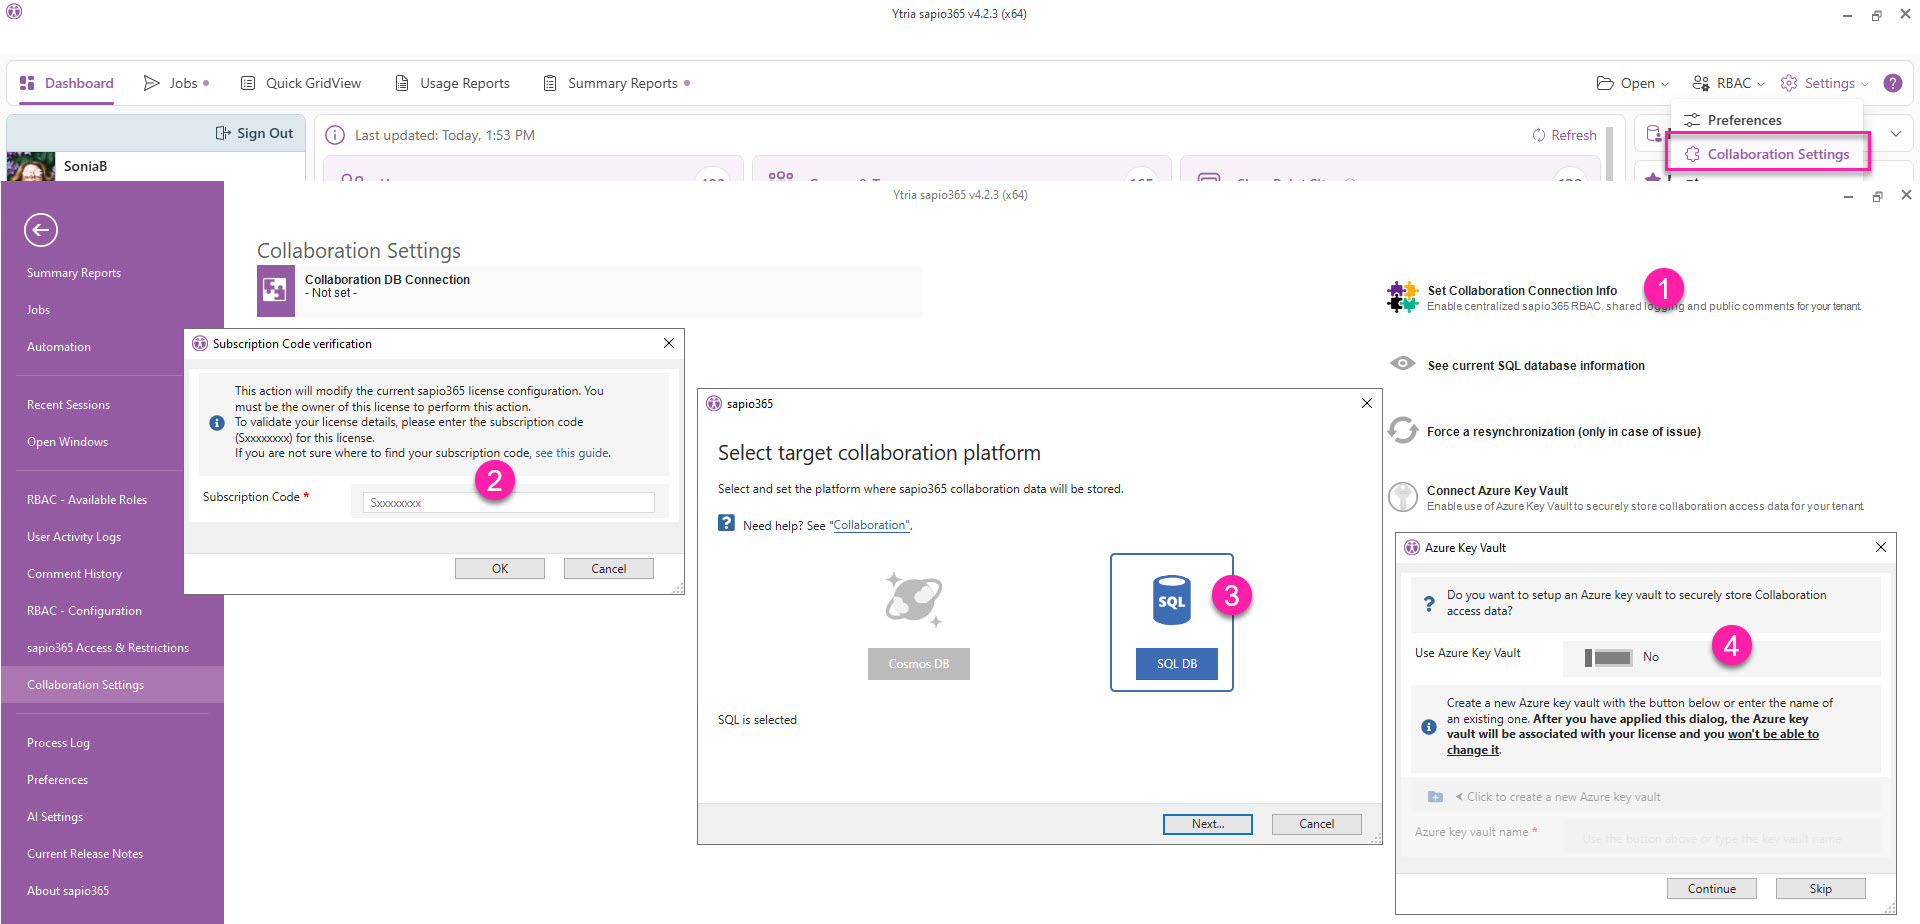Choose Collaboration Settings menu entry
Screen dimensions: 1920x924
click(x=1767, y=154)
